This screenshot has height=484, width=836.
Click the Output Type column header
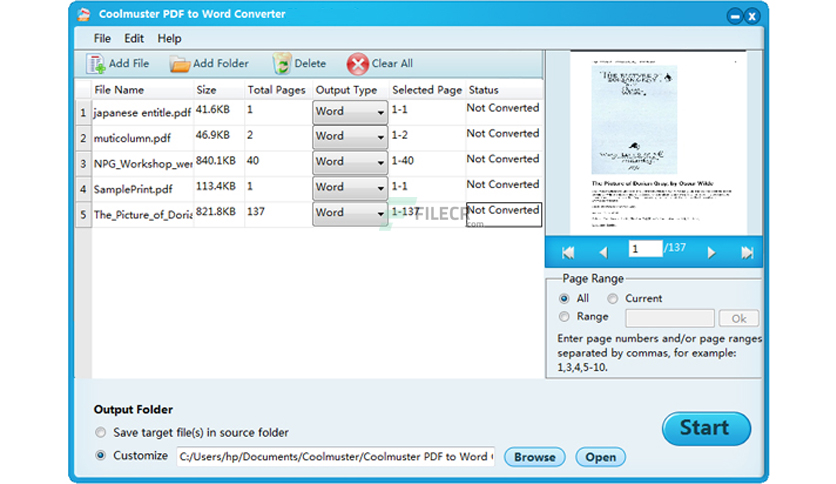click(346, 90)
